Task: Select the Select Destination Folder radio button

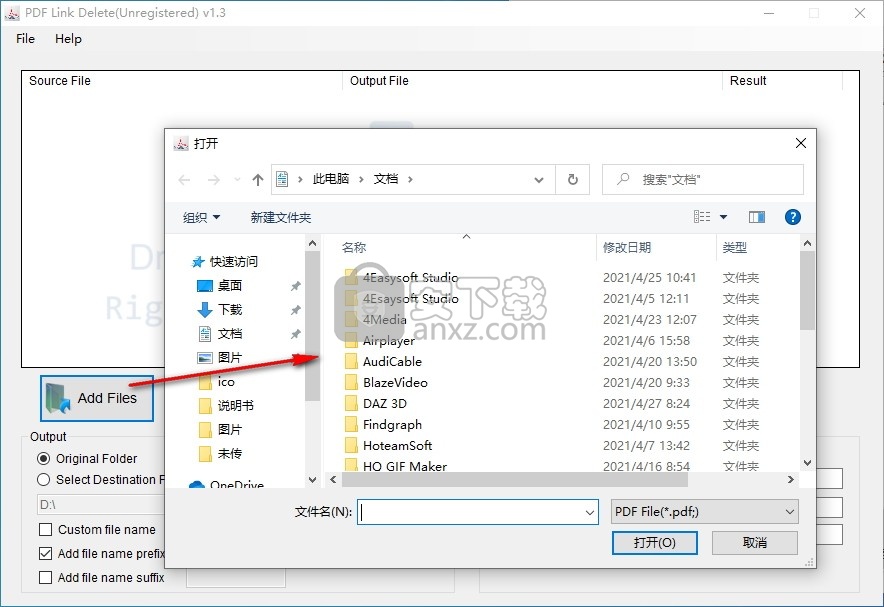Action: [x=43, y=480]
